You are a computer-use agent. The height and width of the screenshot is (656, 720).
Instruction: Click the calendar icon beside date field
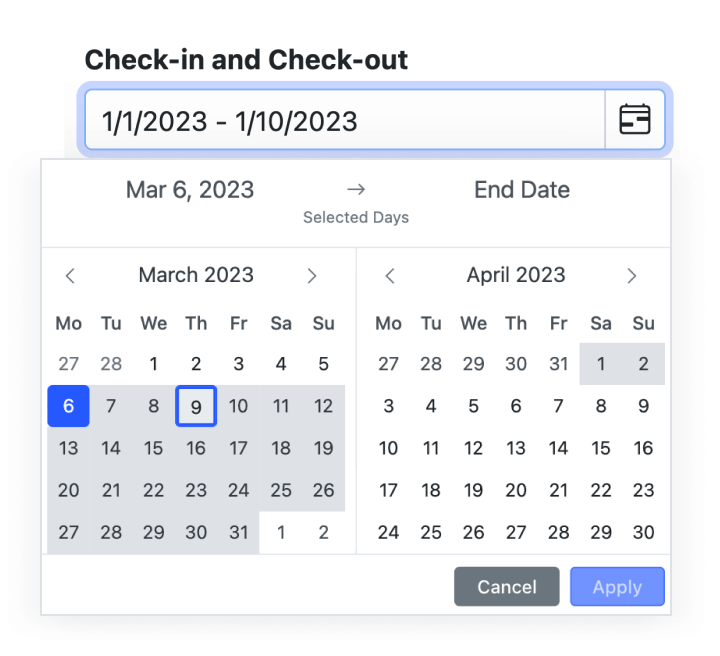point(635,121)
